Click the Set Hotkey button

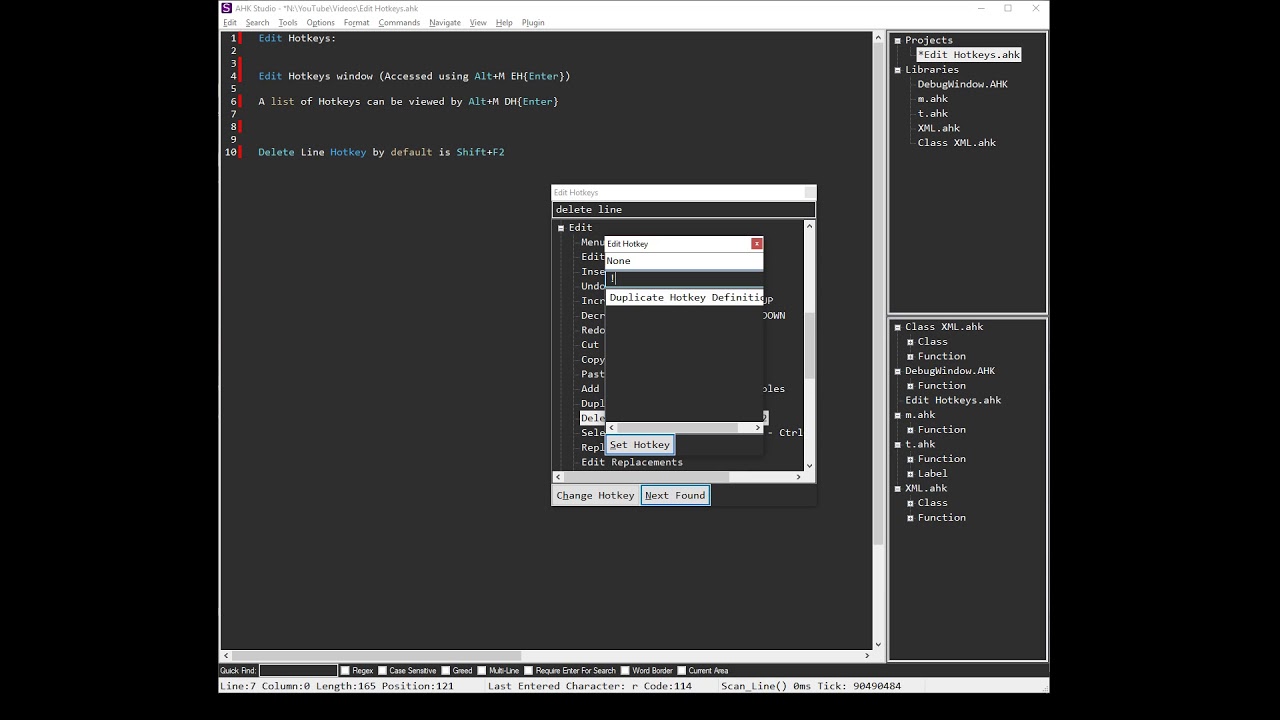[x=640, y=445]
